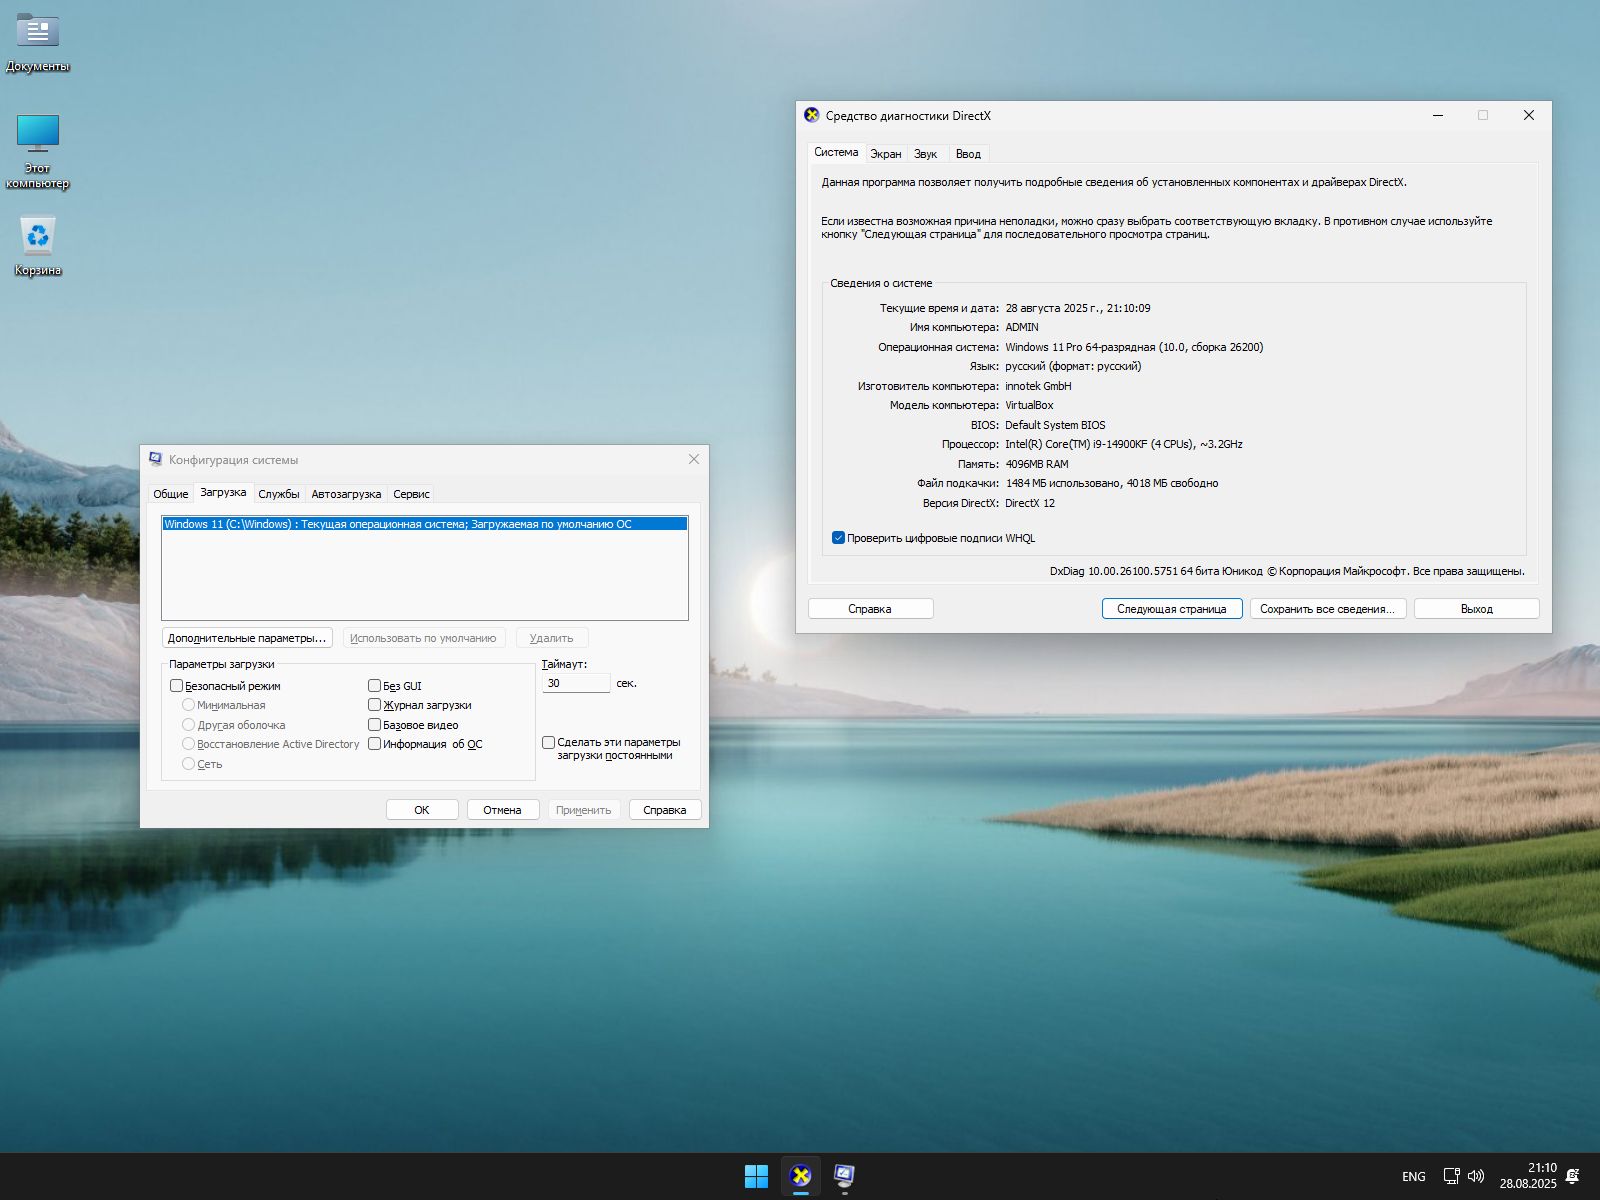The height and width of the screenshot is (1200, 1600).
Task: Switch to the Общие tab
Action: click(x=170, y=494)
